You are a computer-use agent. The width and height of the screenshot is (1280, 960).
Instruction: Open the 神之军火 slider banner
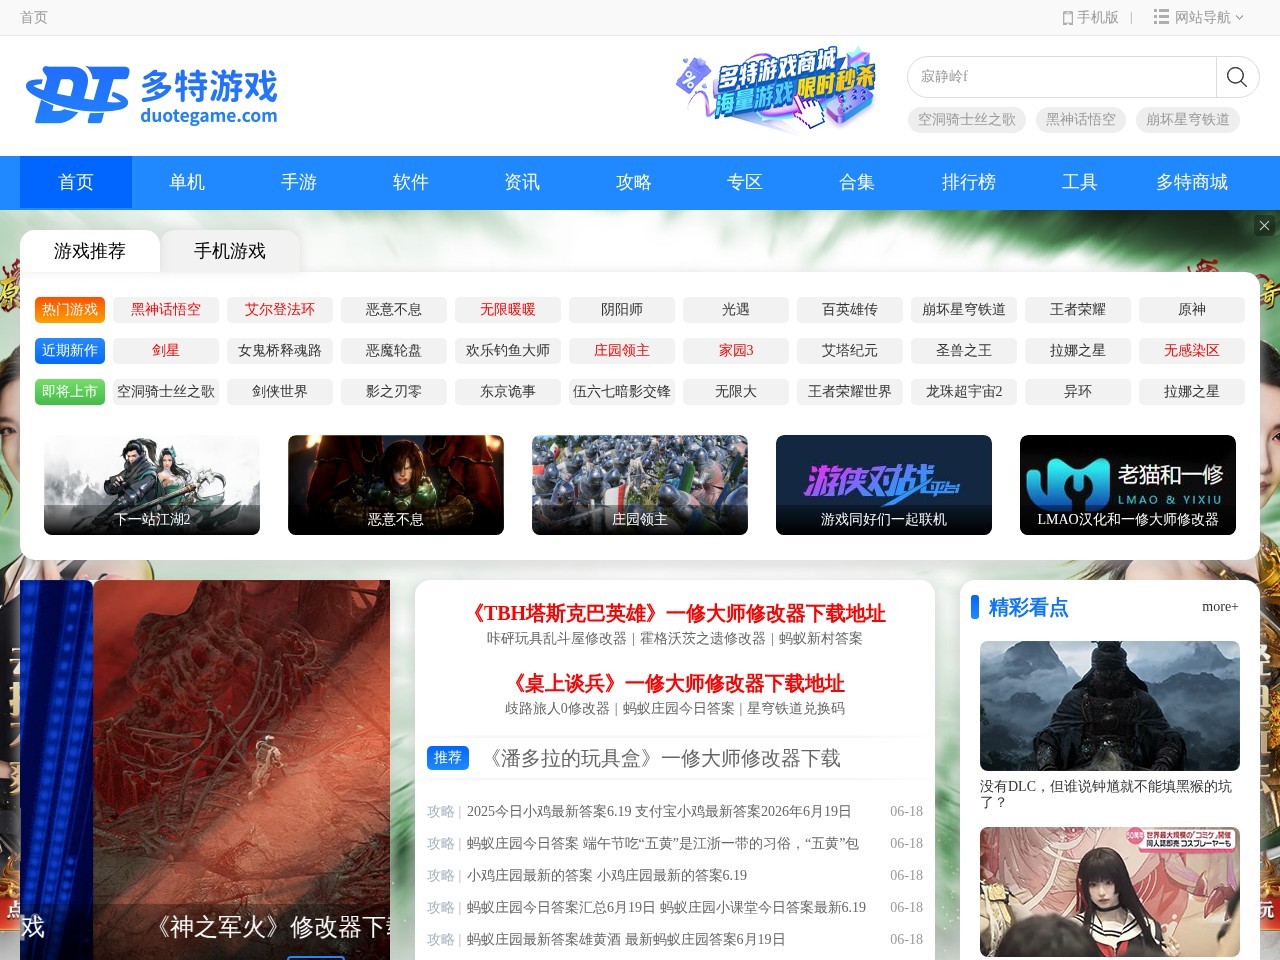(x=241, y=770)
